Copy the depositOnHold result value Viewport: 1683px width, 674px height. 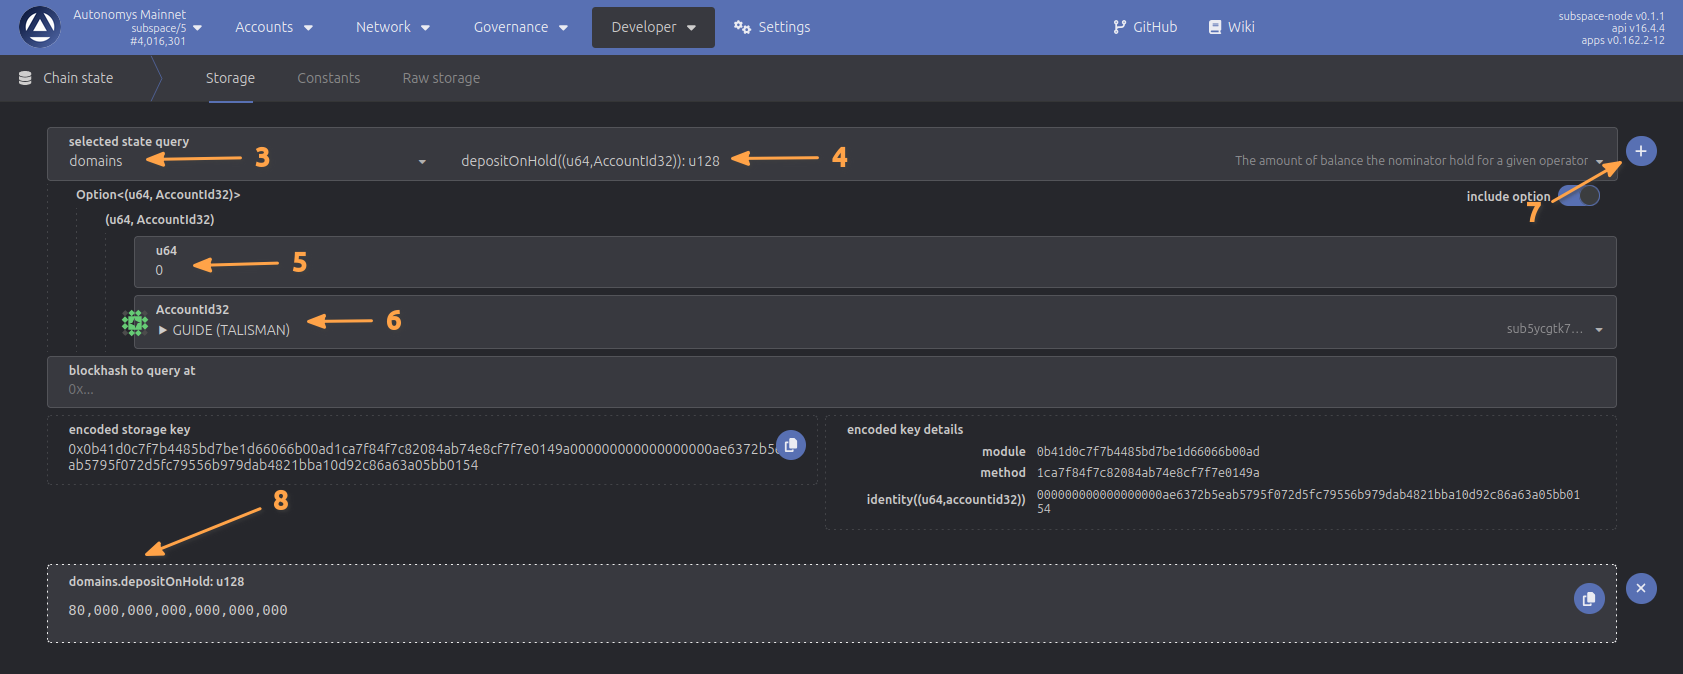1589,598
